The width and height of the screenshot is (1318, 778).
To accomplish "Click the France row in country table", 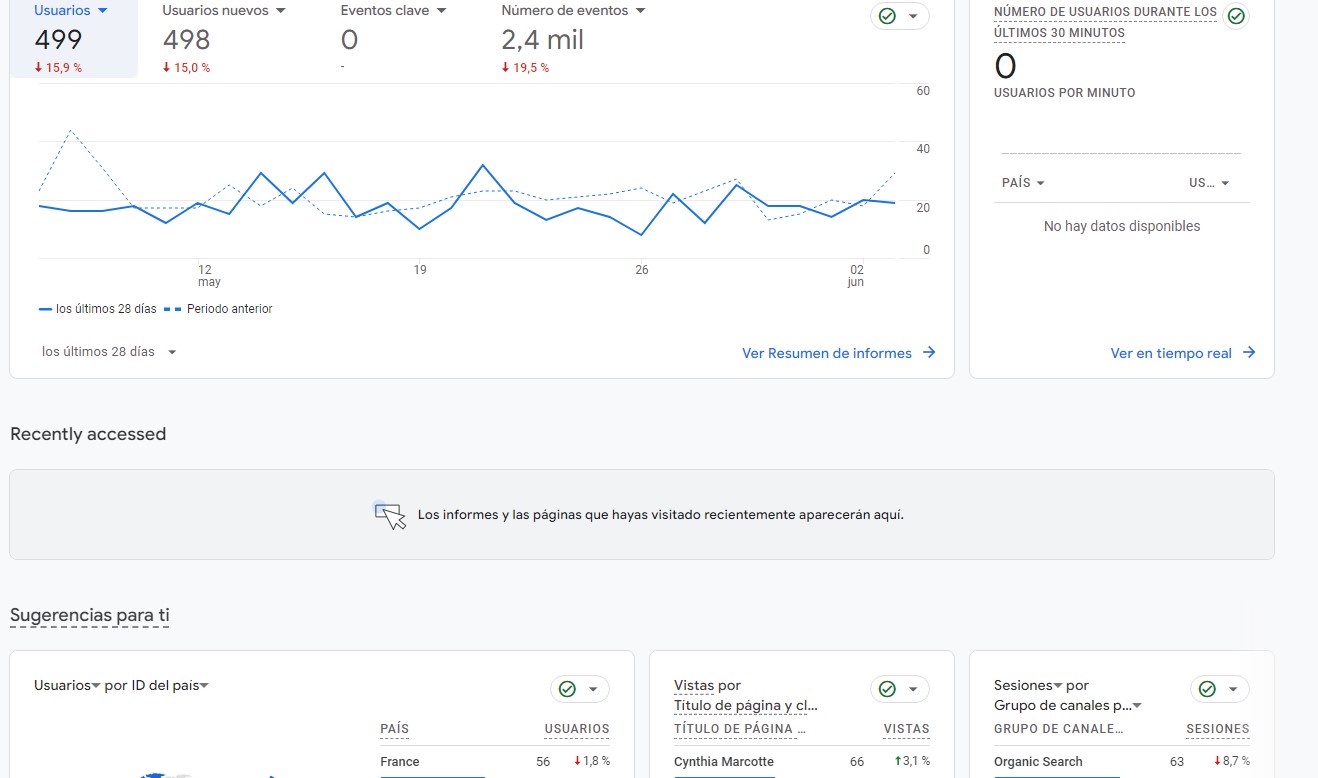I will 495,762.
